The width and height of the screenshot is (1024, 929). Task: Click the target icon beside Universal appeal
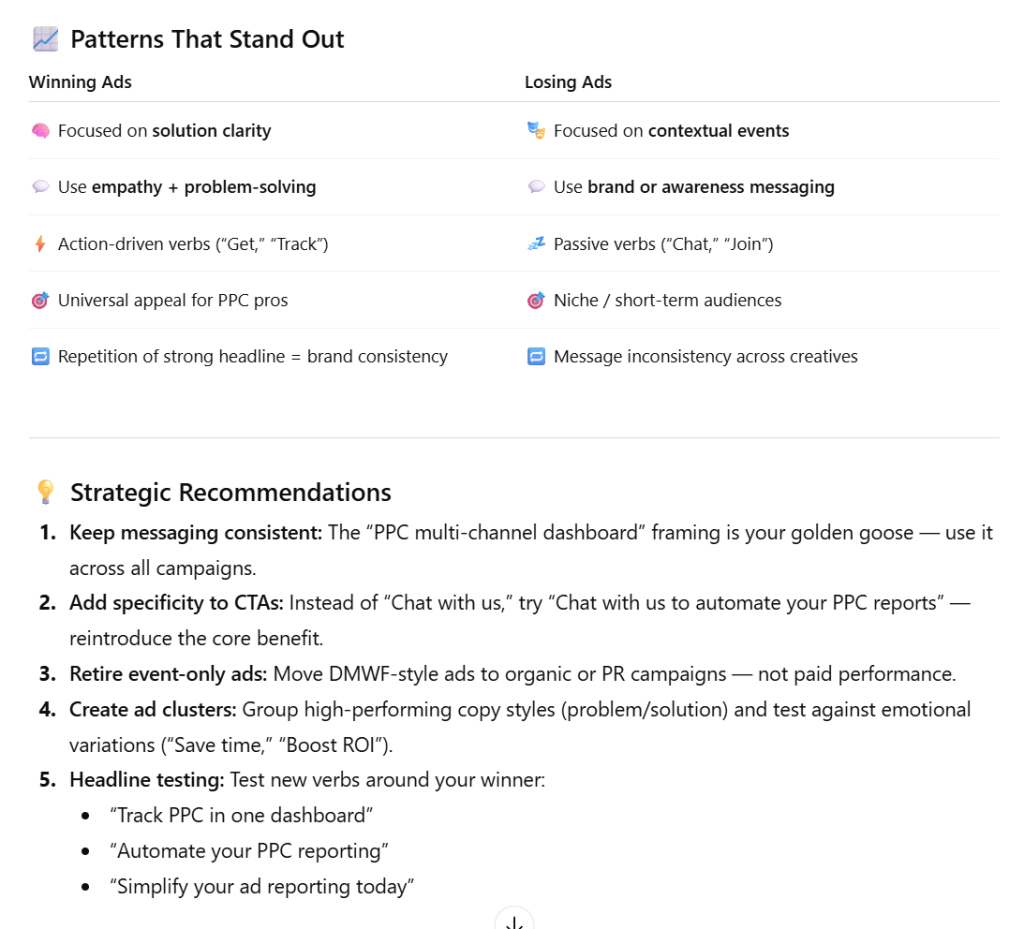pyautogui.click(x=40, y=300)
